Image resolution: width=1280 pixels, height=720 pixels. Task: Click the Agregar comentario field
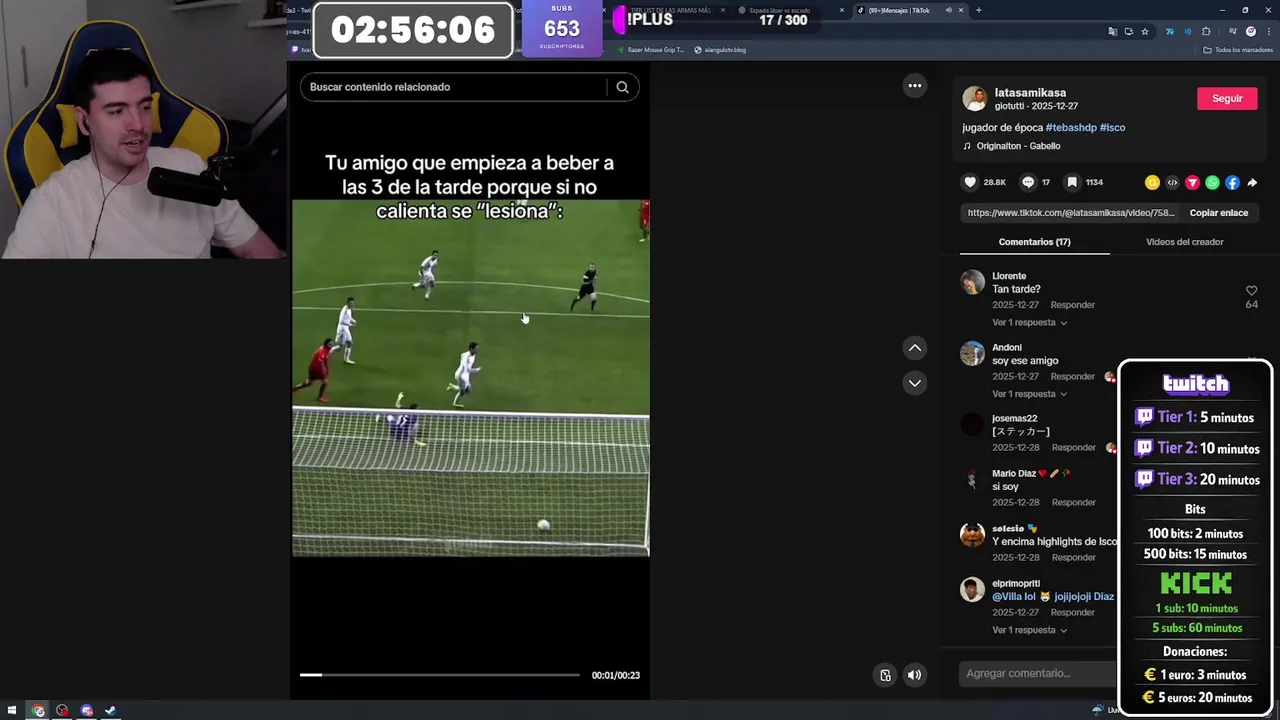(1036, 674)
